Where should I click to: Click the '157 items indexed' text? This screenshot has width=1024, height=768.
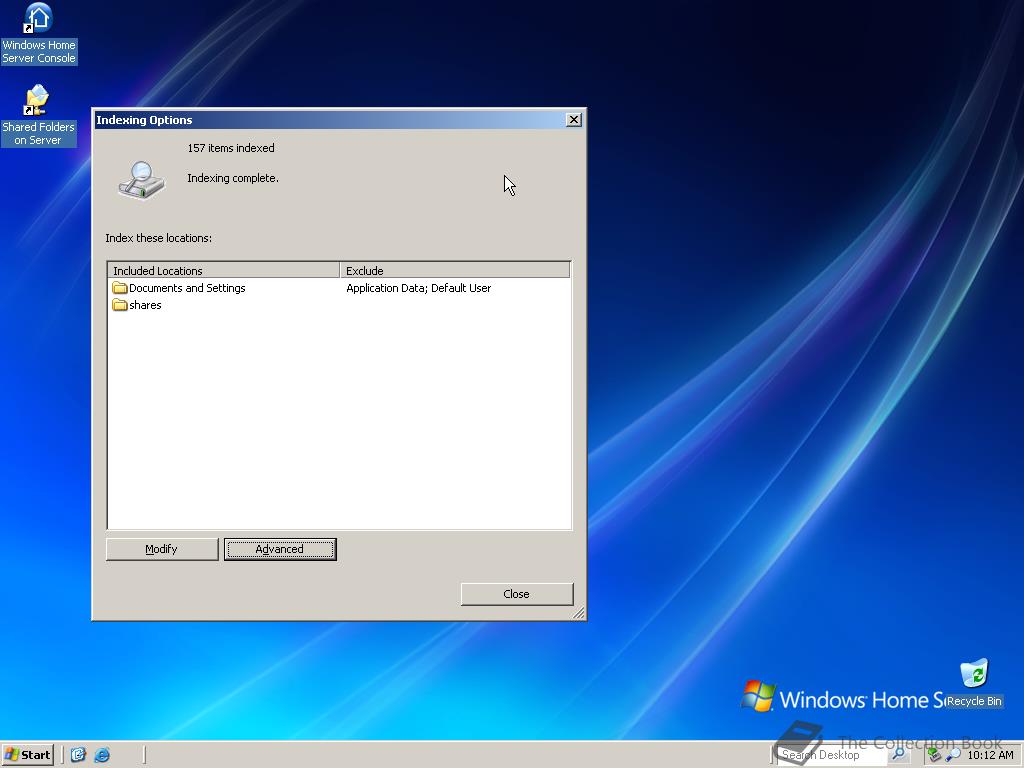tap(231, 148)
